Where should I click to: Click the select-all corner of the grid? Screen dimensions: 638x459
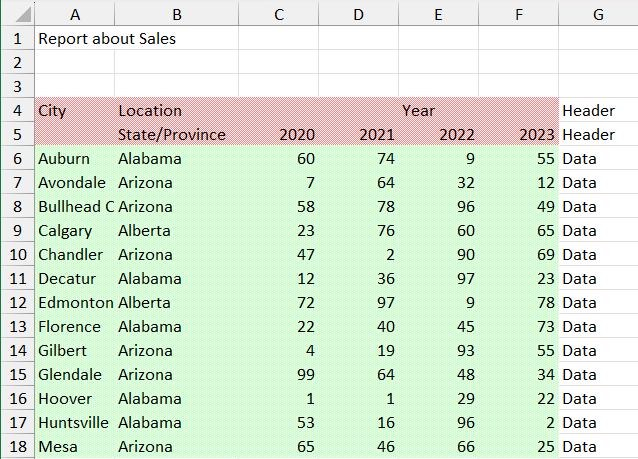click(17, 14)
